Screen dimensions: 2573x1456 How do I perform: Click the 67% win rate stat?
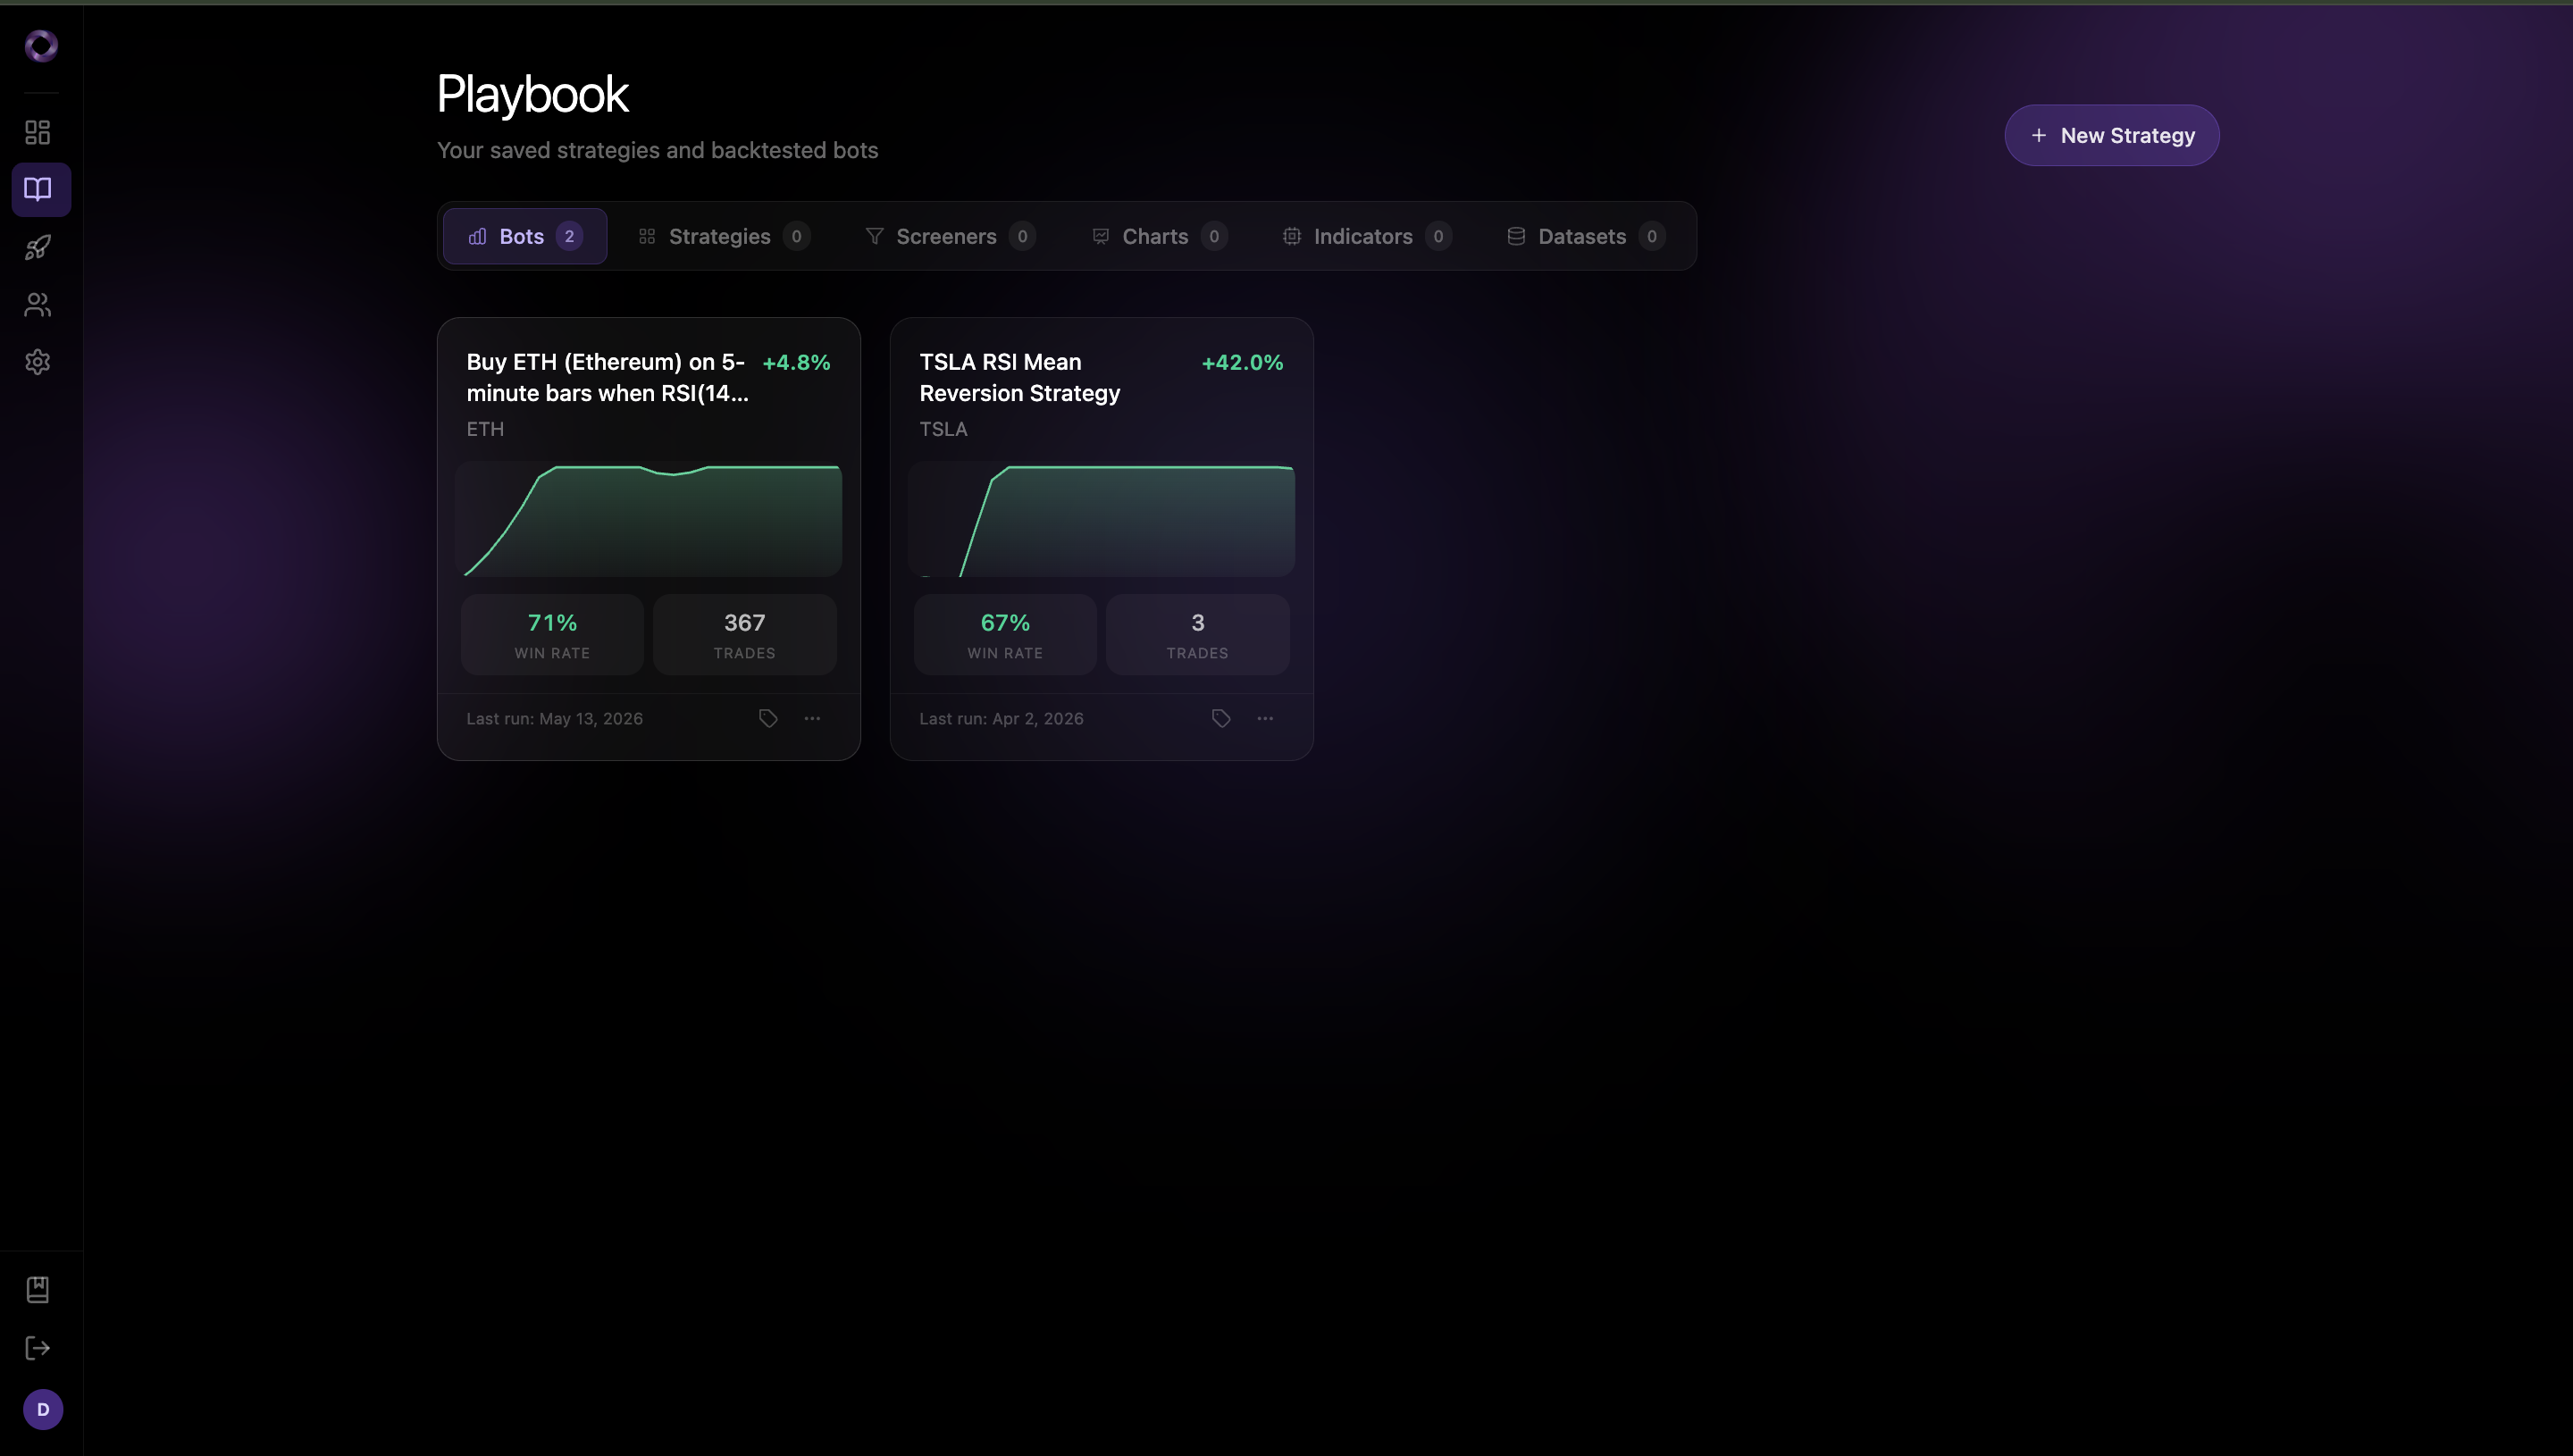point(1005,634)
